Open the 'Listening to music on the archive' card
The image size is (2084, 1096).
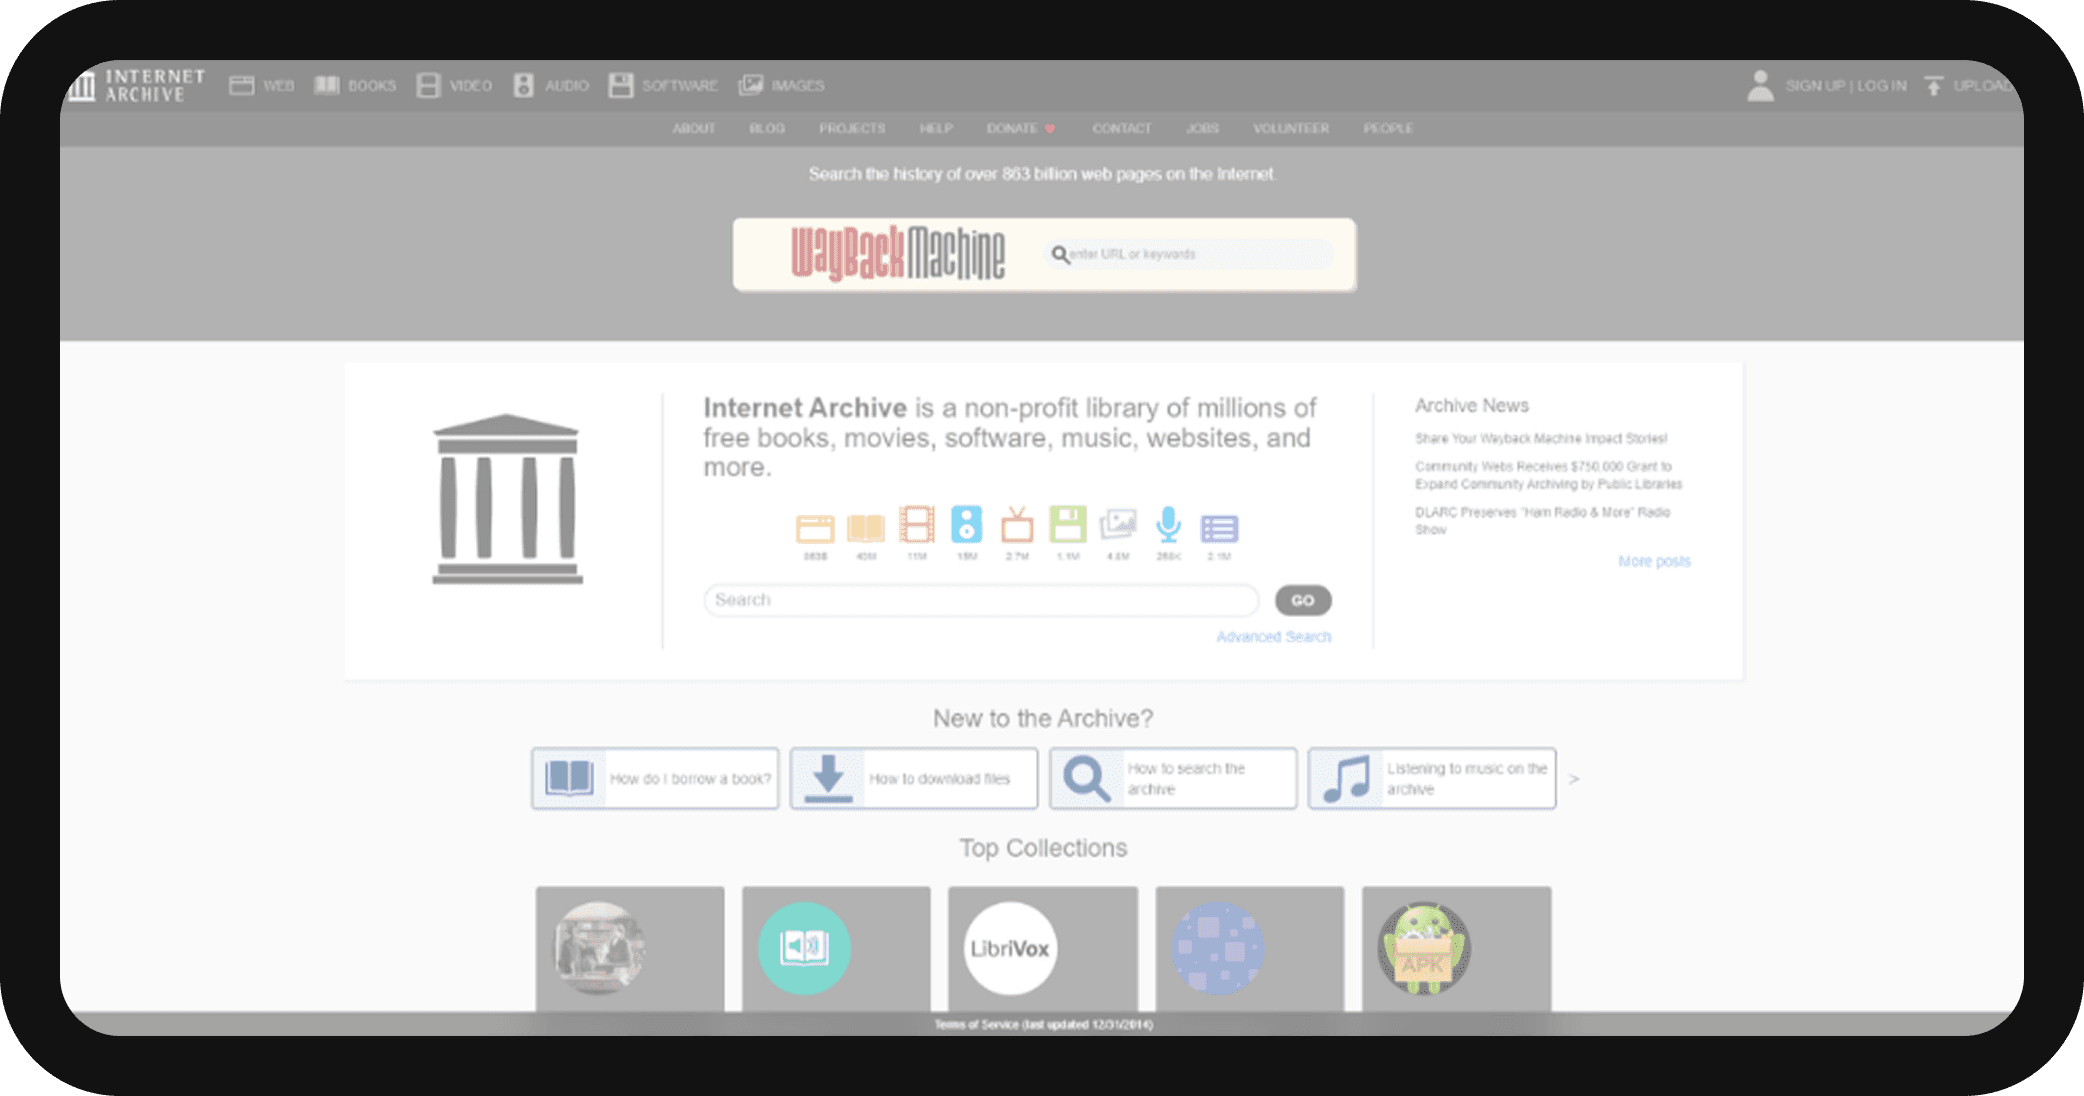(x=1432, y=779)
